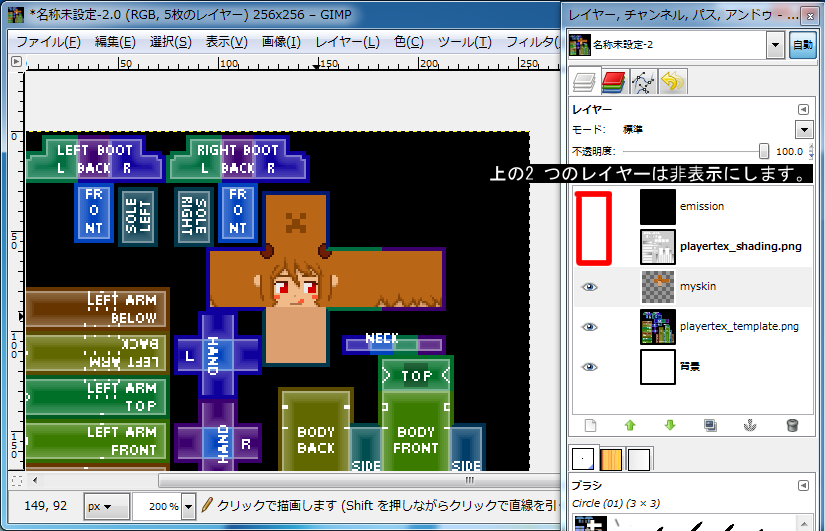Image resolution: width=825 pixels, height=531 pixels.
Task: Open the px unit dropdown in status bar
Action: [x=107, y=506]
